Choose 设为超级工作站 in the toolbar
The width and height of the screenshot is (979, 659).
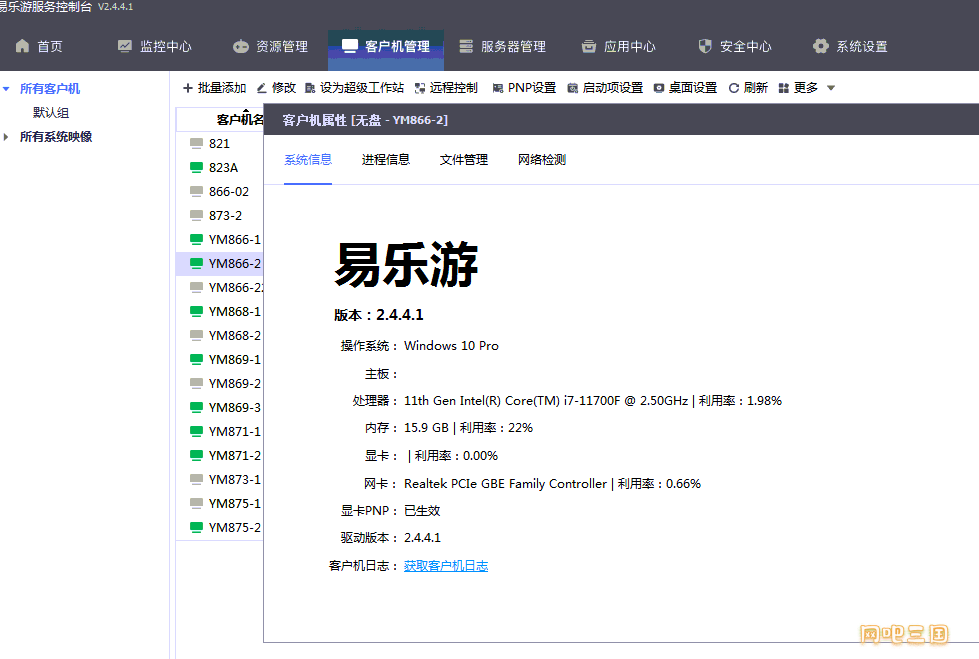(x=355, y=88)
